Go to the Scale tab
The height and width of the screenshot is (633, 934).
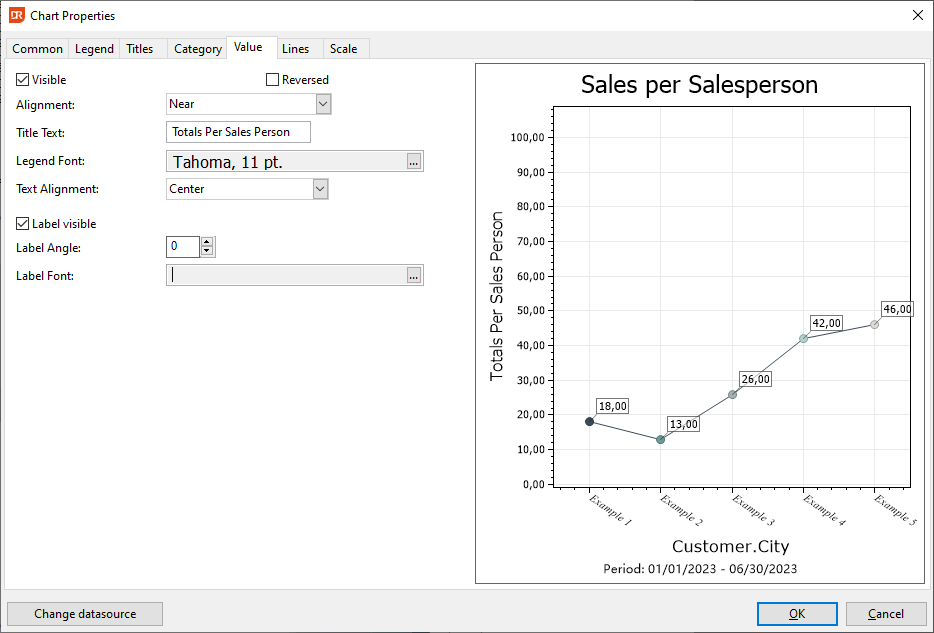pos(344,49)
